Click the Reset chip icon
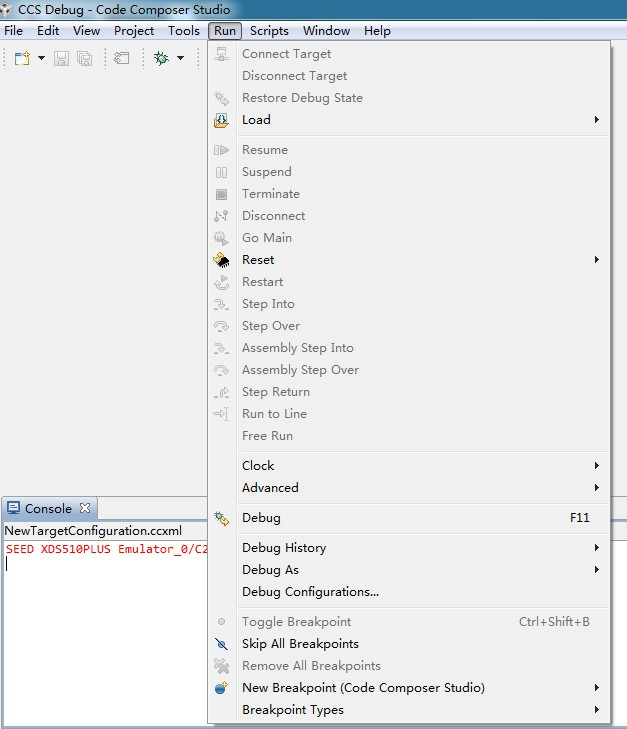Screen dimensions: 627x729 point(221,260)
